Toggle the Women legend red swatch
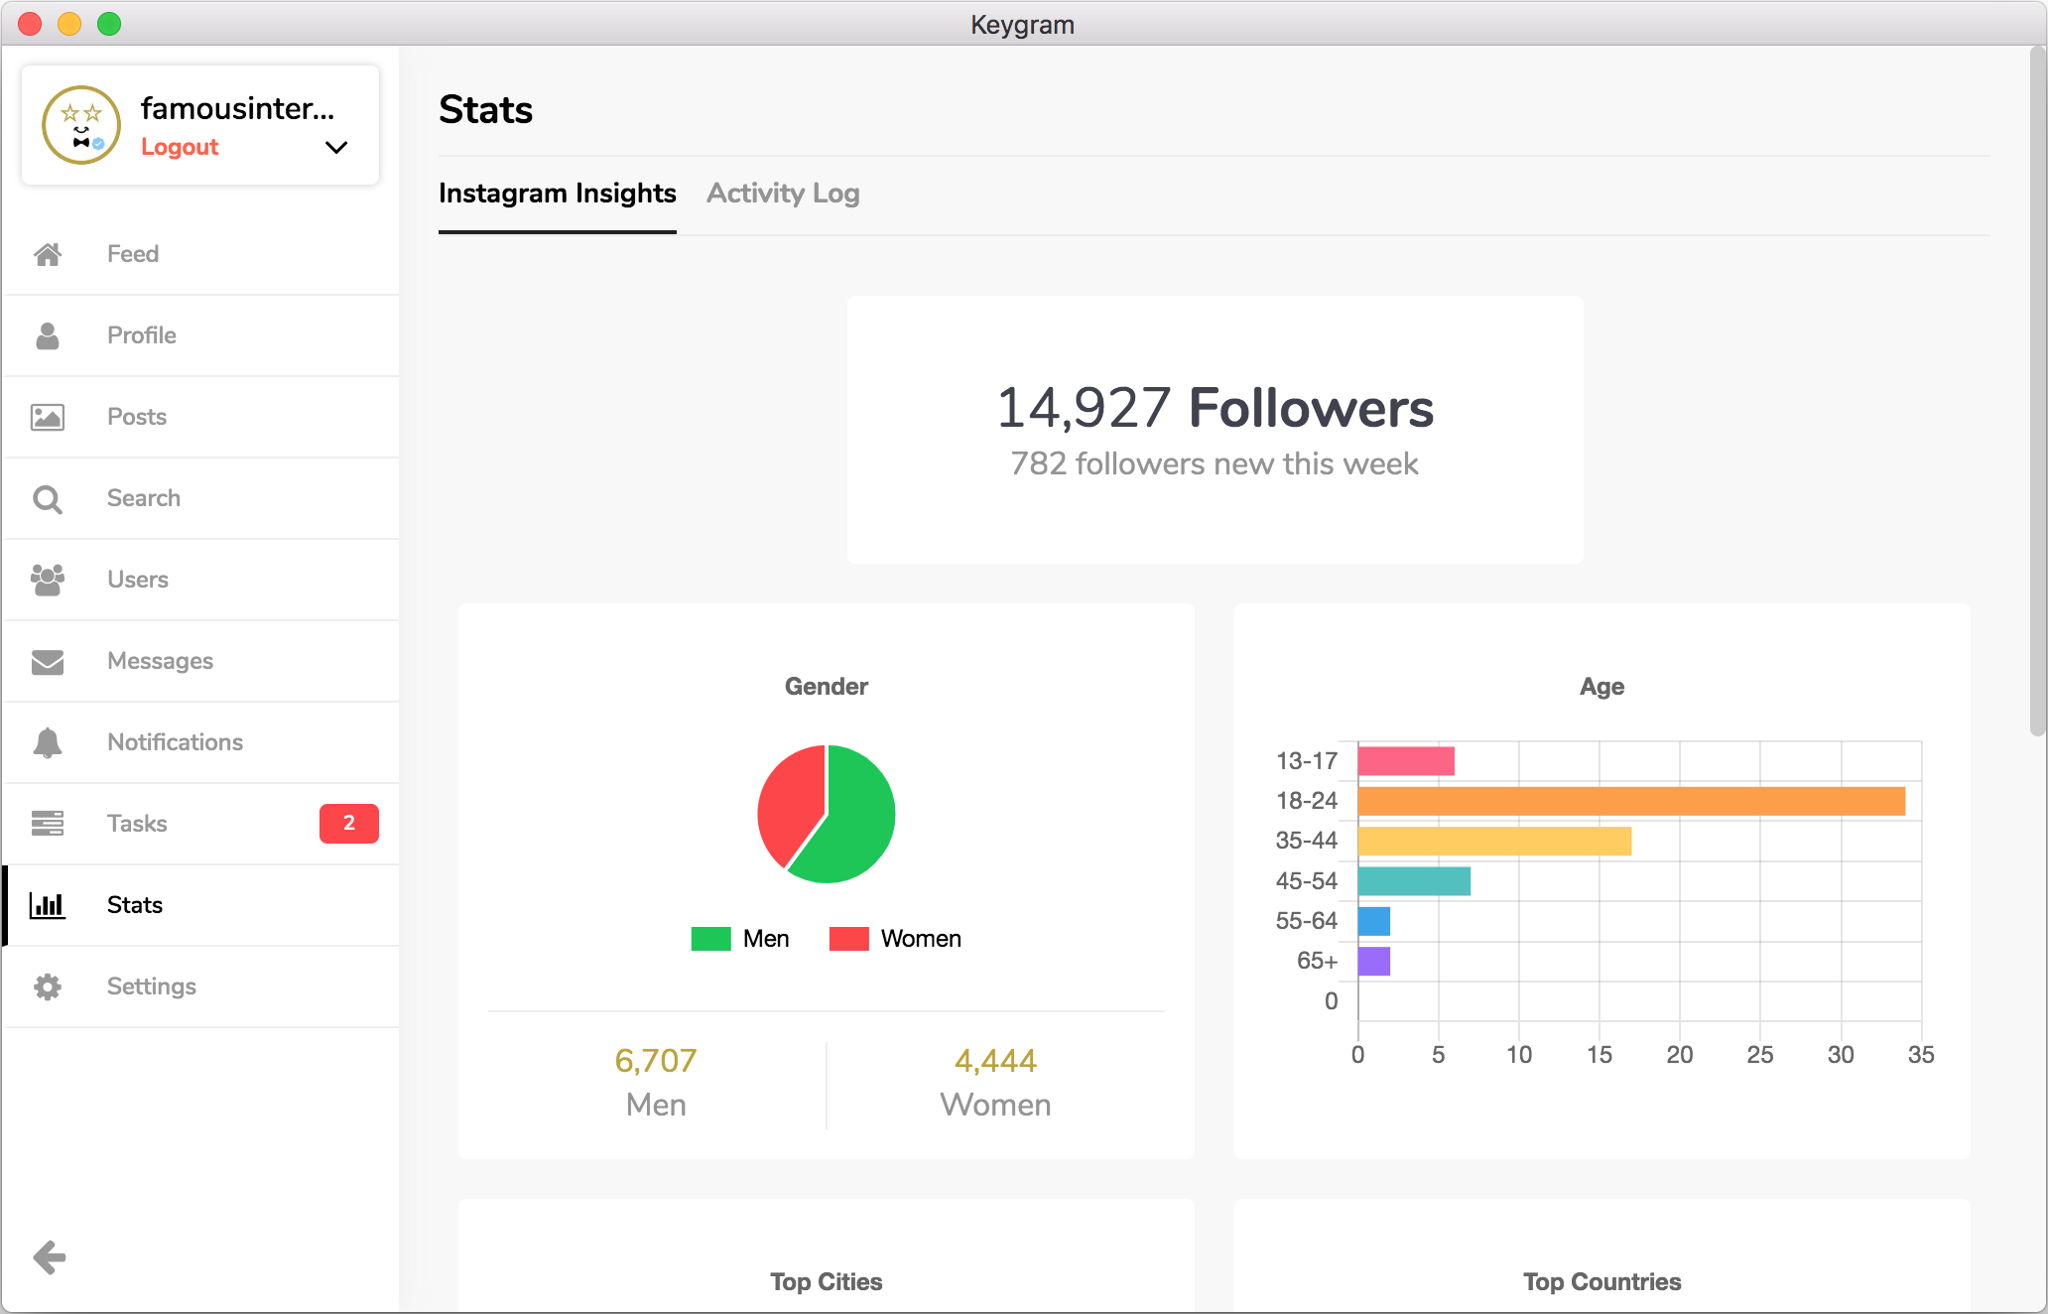 tap(849, 939)
